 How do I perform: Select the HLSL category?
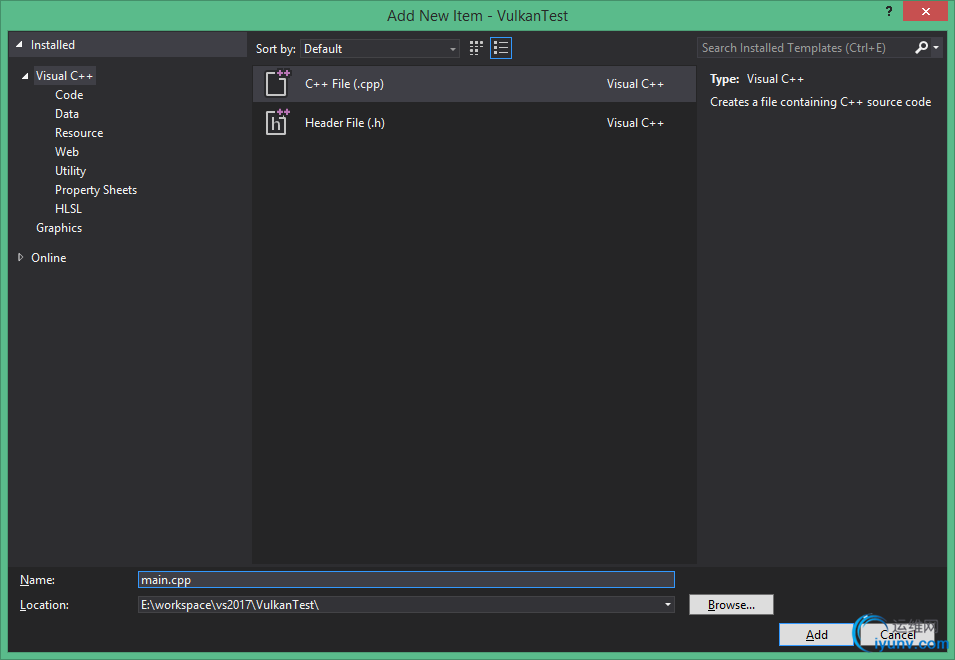(x=68, y=209)
